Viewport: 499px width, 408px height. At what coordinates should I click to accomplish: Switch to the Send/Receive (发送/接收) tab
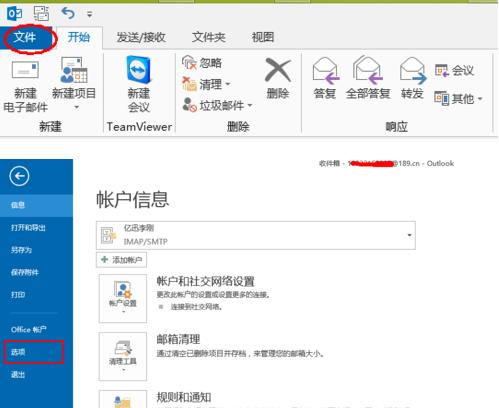click(141, 37)
